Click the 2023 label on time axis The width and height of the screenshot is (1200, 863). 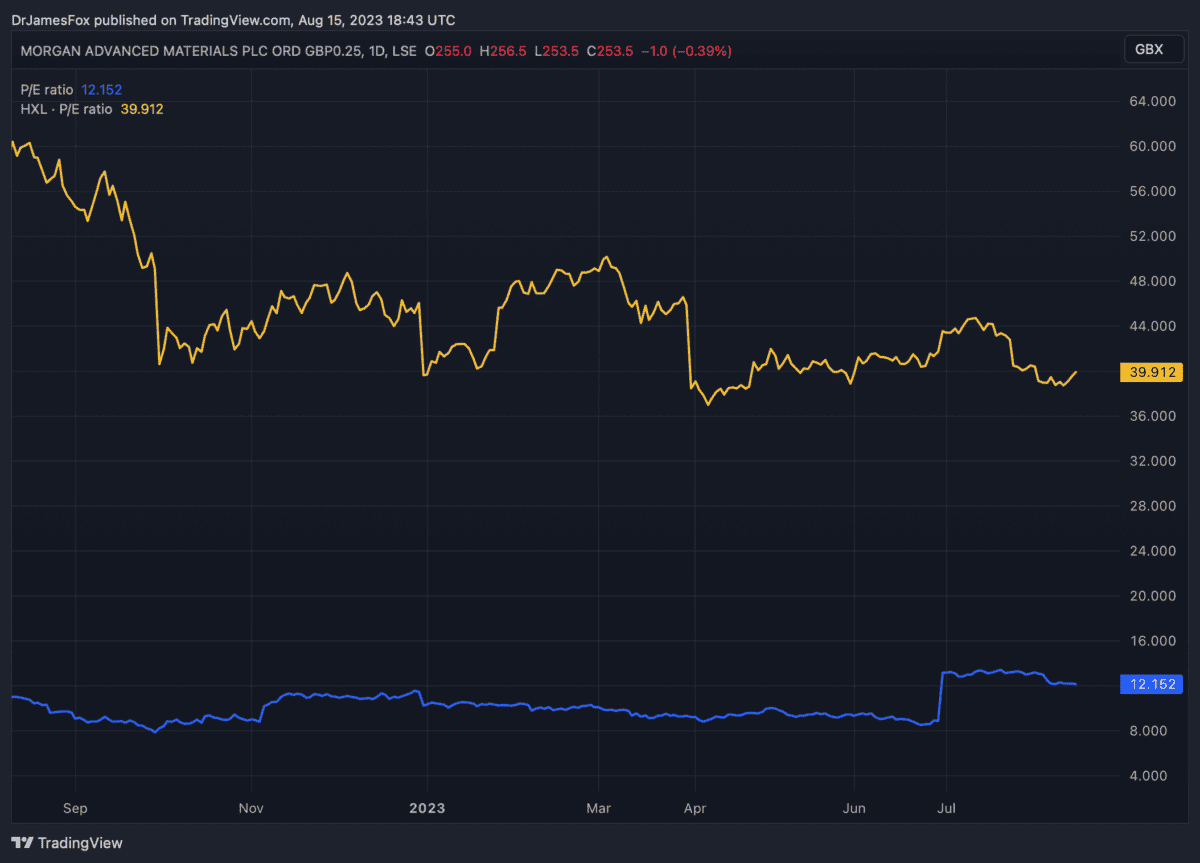427,807
